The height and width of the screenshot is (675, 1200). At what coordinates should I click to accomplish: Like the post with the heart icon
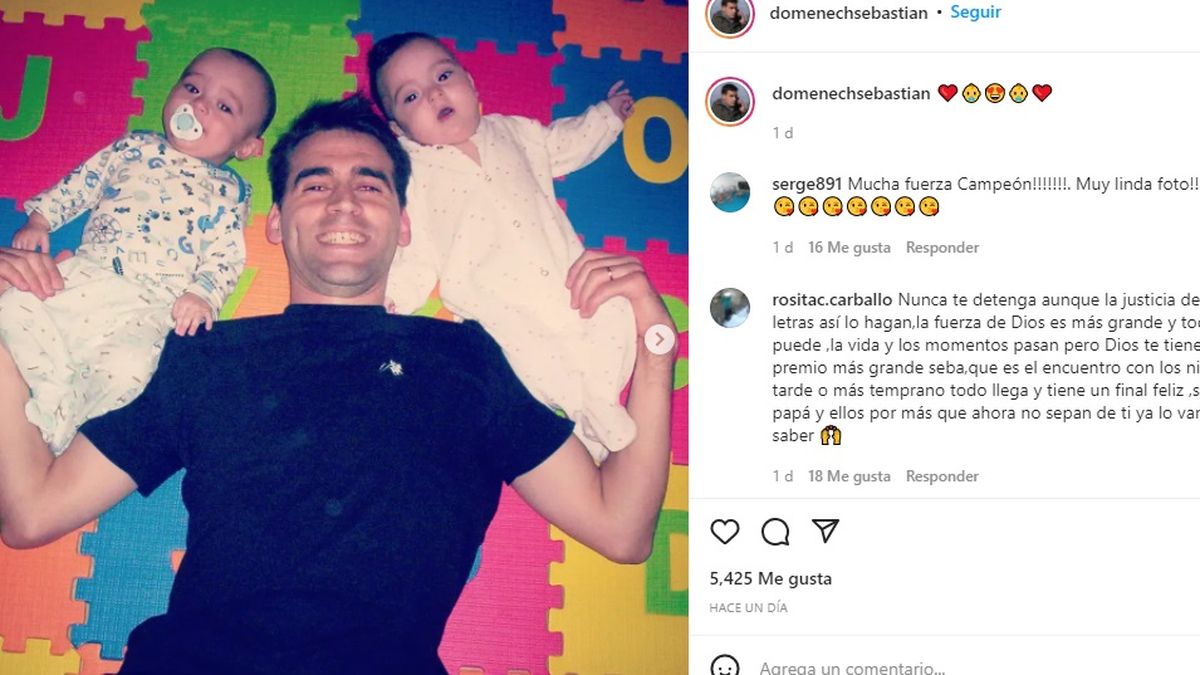tap(725, 531)
